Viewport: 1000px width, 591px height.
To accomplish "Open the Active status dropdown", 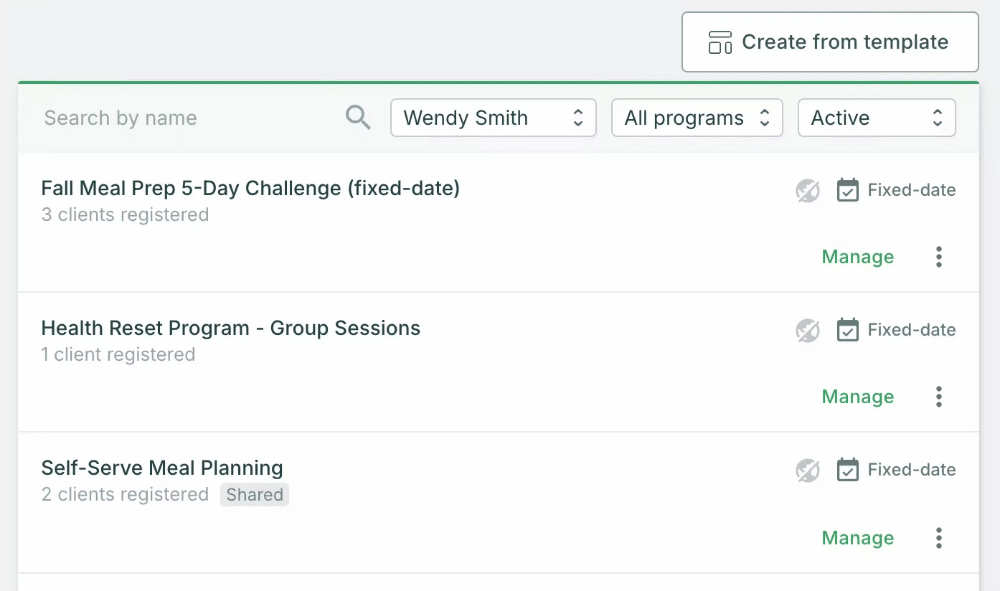I will pos(876,118).
